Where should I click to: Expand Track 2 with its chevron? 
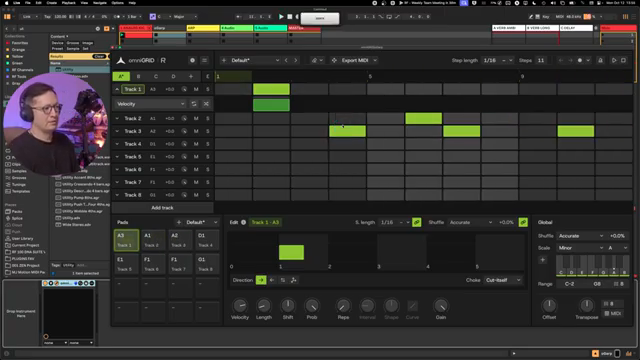tap(117, 118)
